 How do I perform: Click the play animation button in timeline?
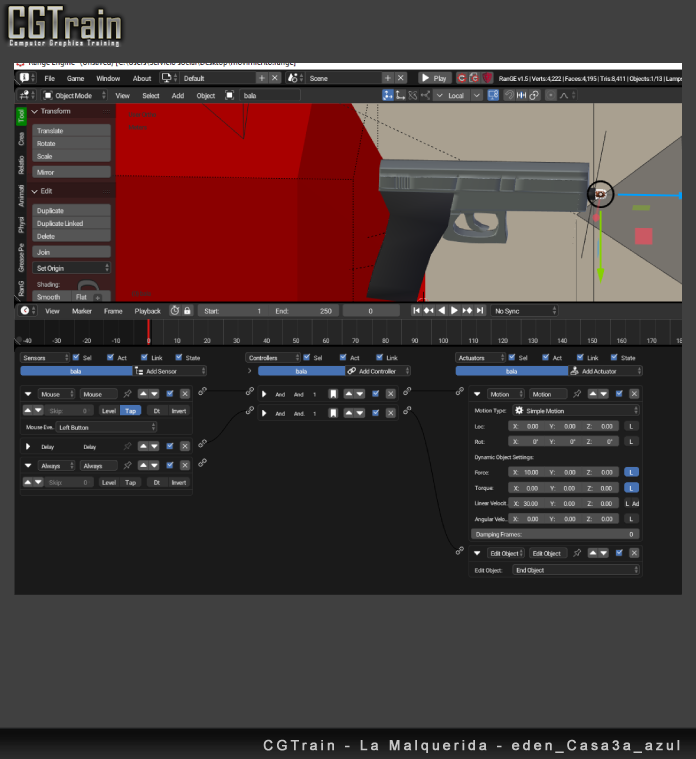coord(454,311)
